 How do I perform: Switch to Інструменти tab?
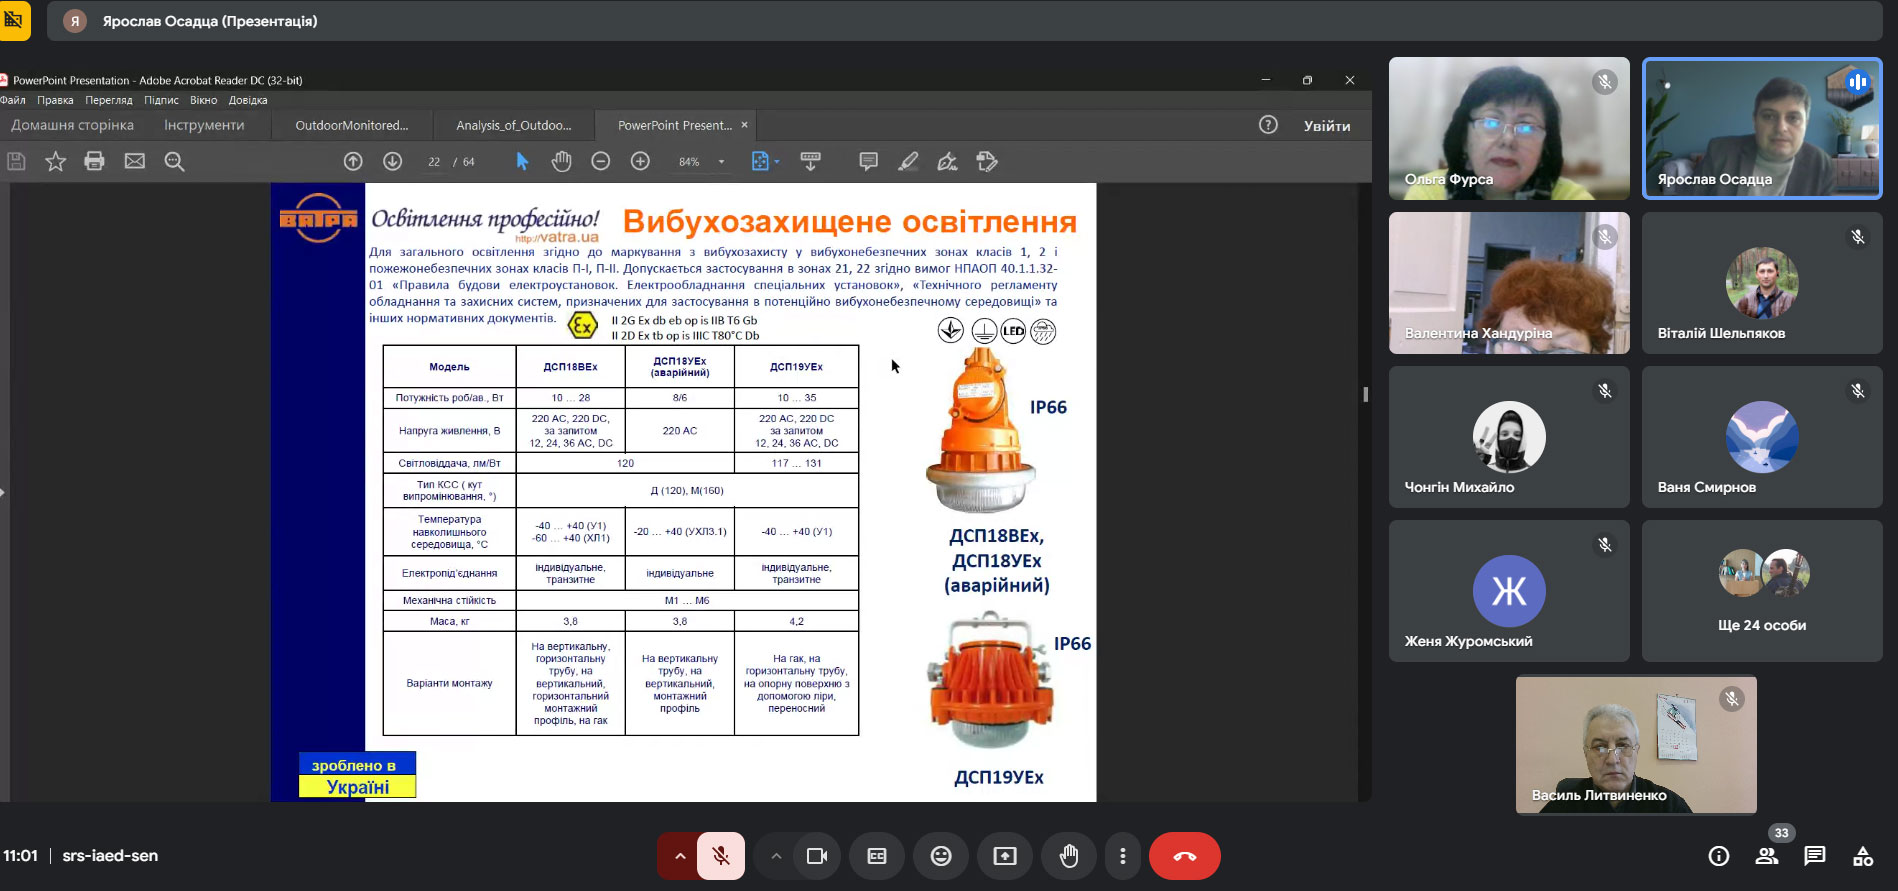pos(204,125)
